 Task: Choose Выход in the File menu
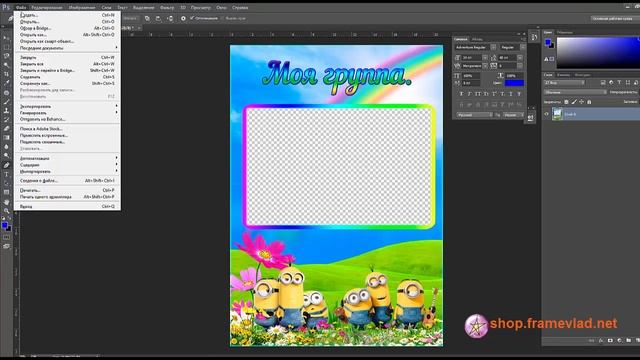68,207
